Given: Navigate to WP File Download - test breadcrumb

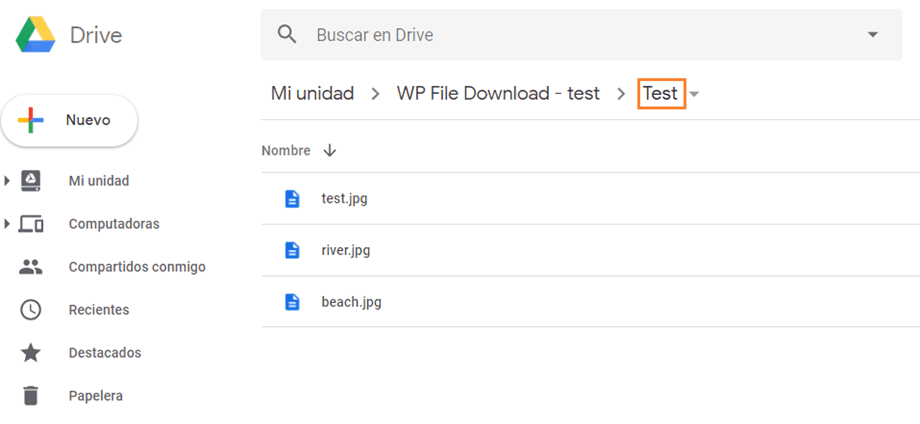Looking at the screenshot, I should (498, 94).
